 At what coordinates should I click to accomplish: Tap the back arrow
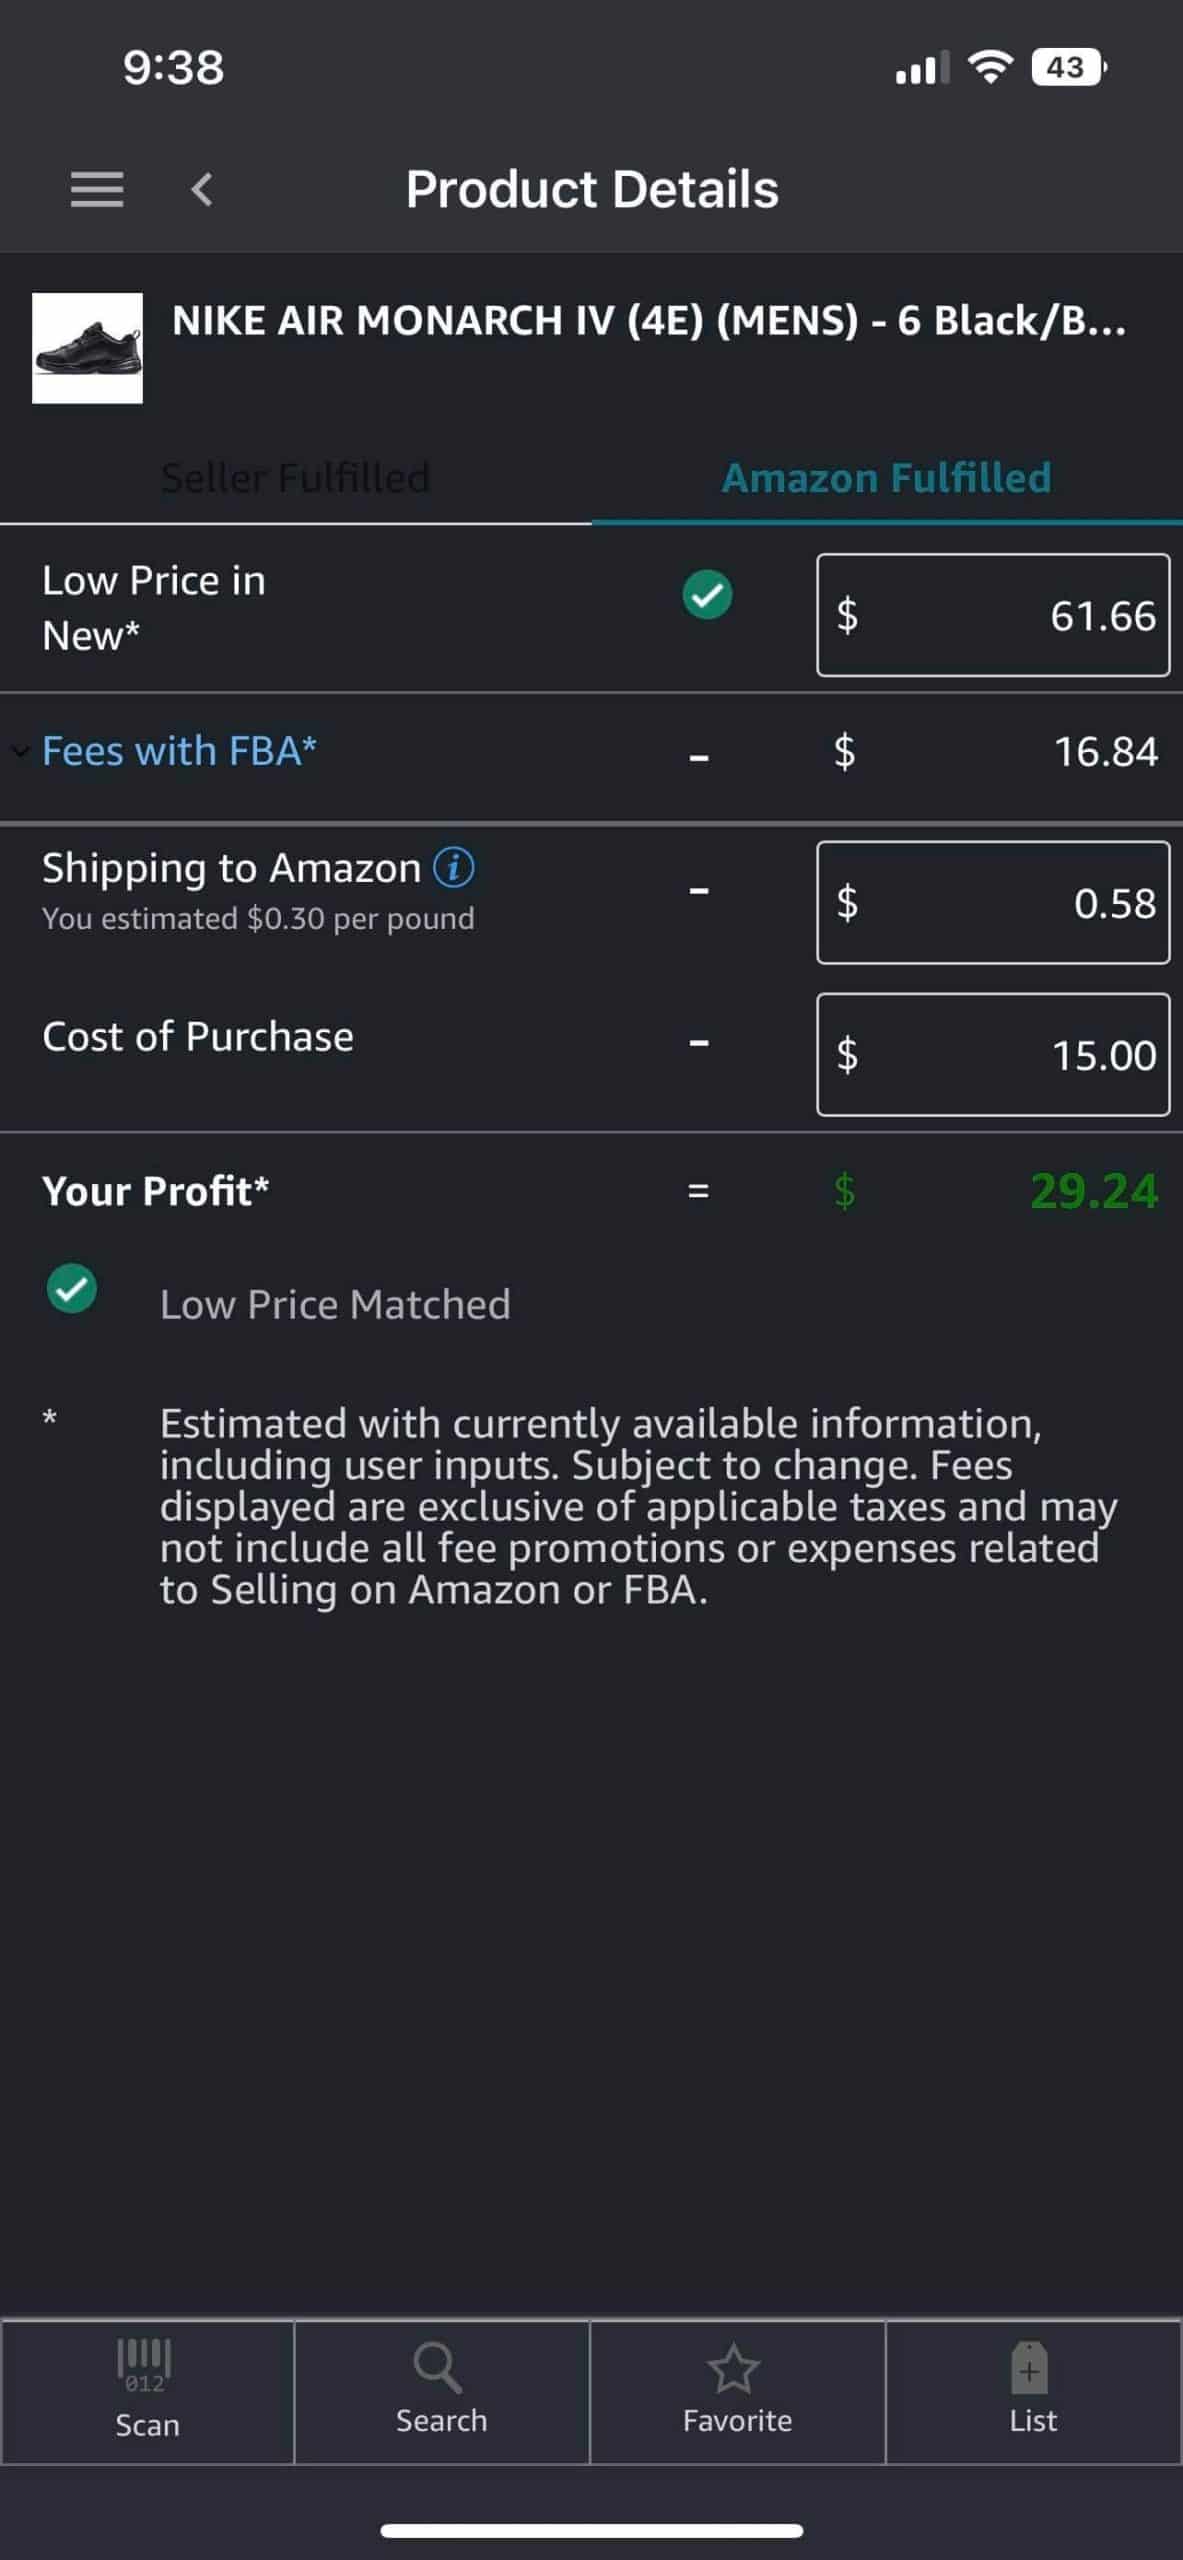click(x=202, y=189)
